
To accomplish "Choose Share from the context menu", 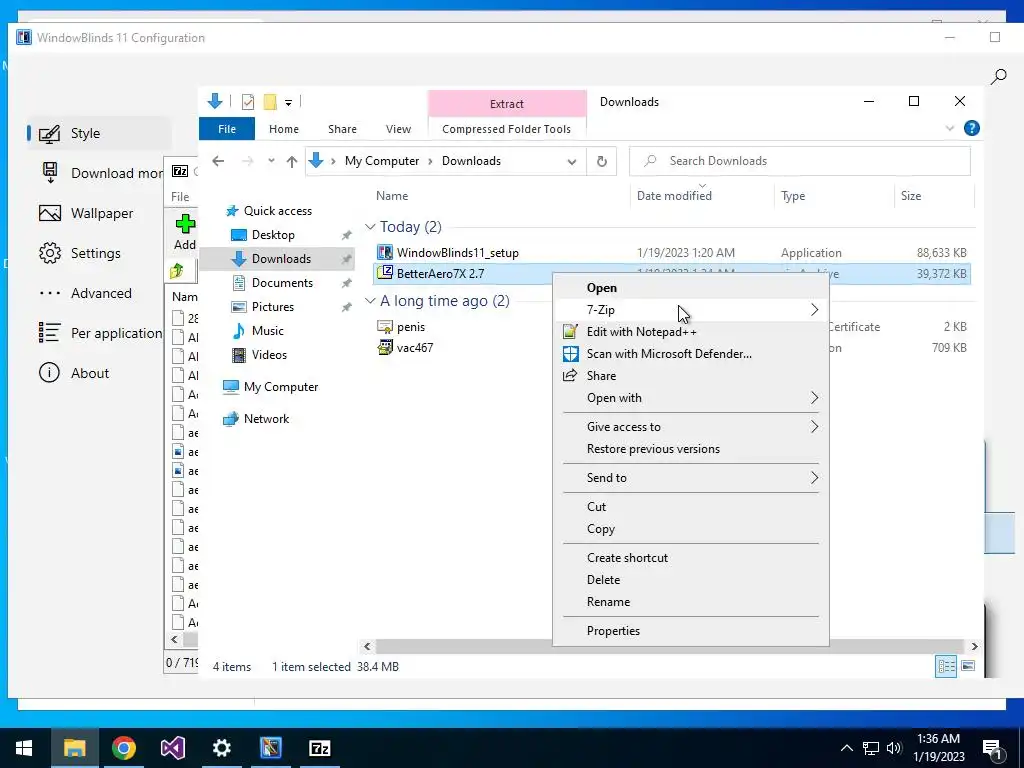I will (691, 376).
